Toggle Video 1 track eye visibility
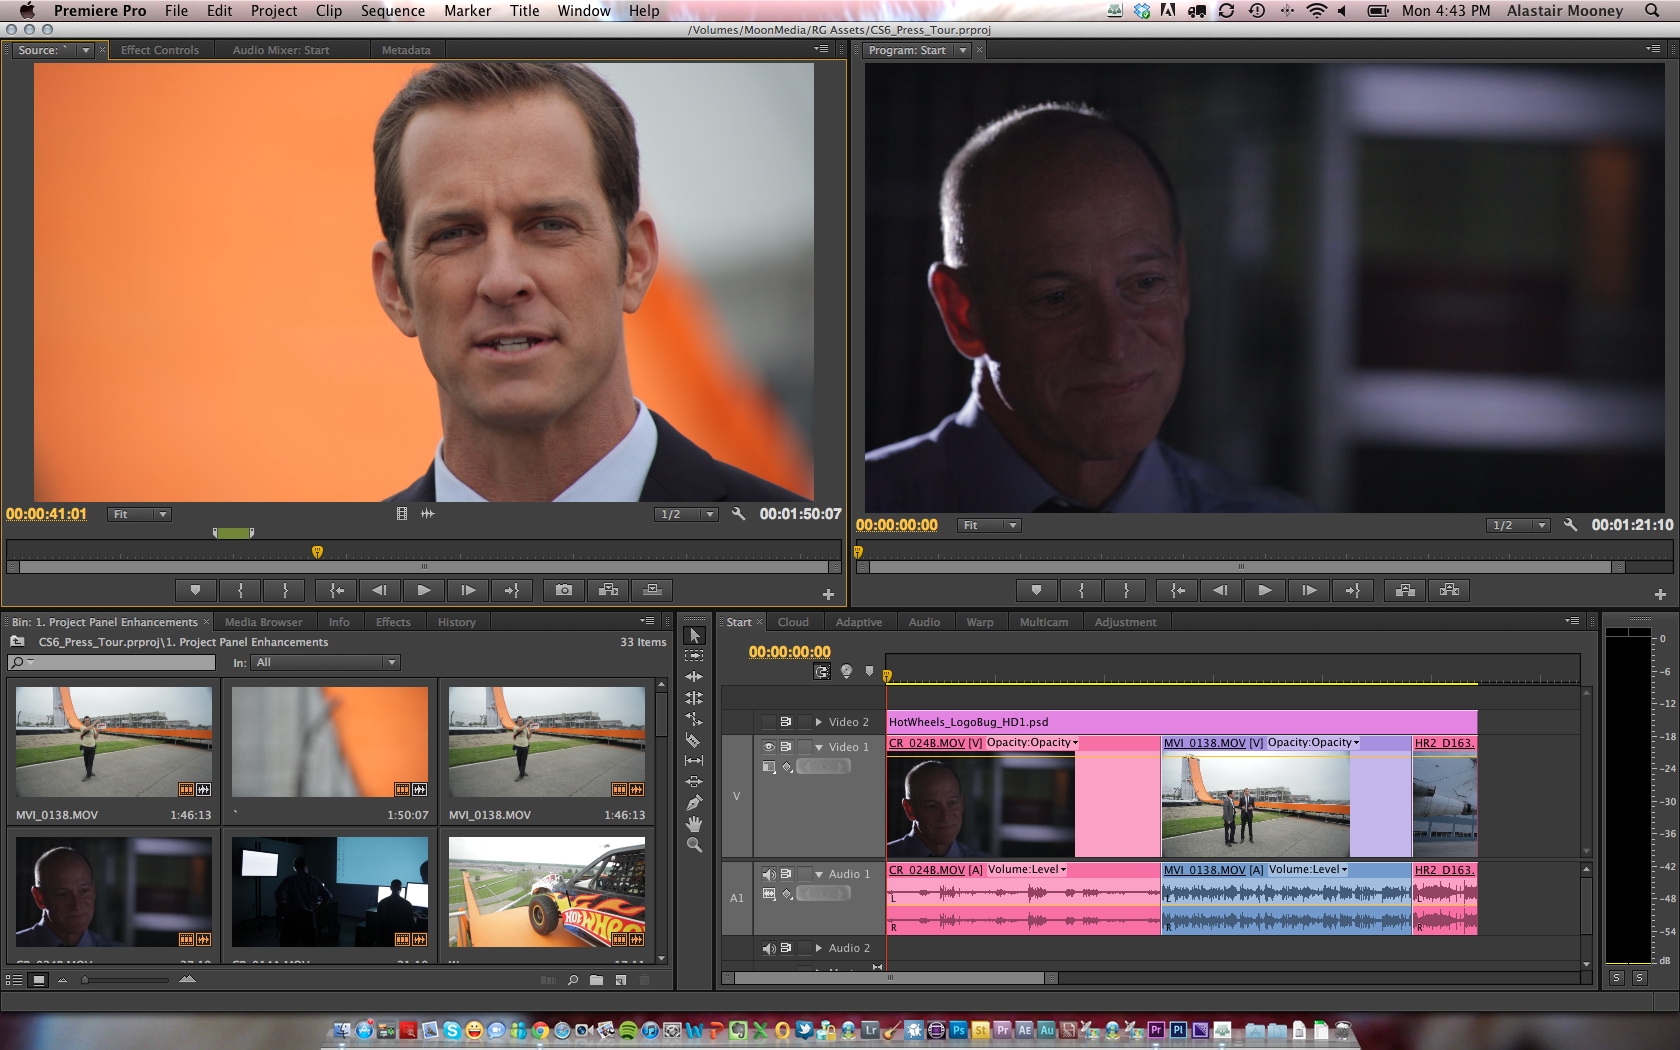This screenshot has height=1050, width=1680. click(769, 747)
